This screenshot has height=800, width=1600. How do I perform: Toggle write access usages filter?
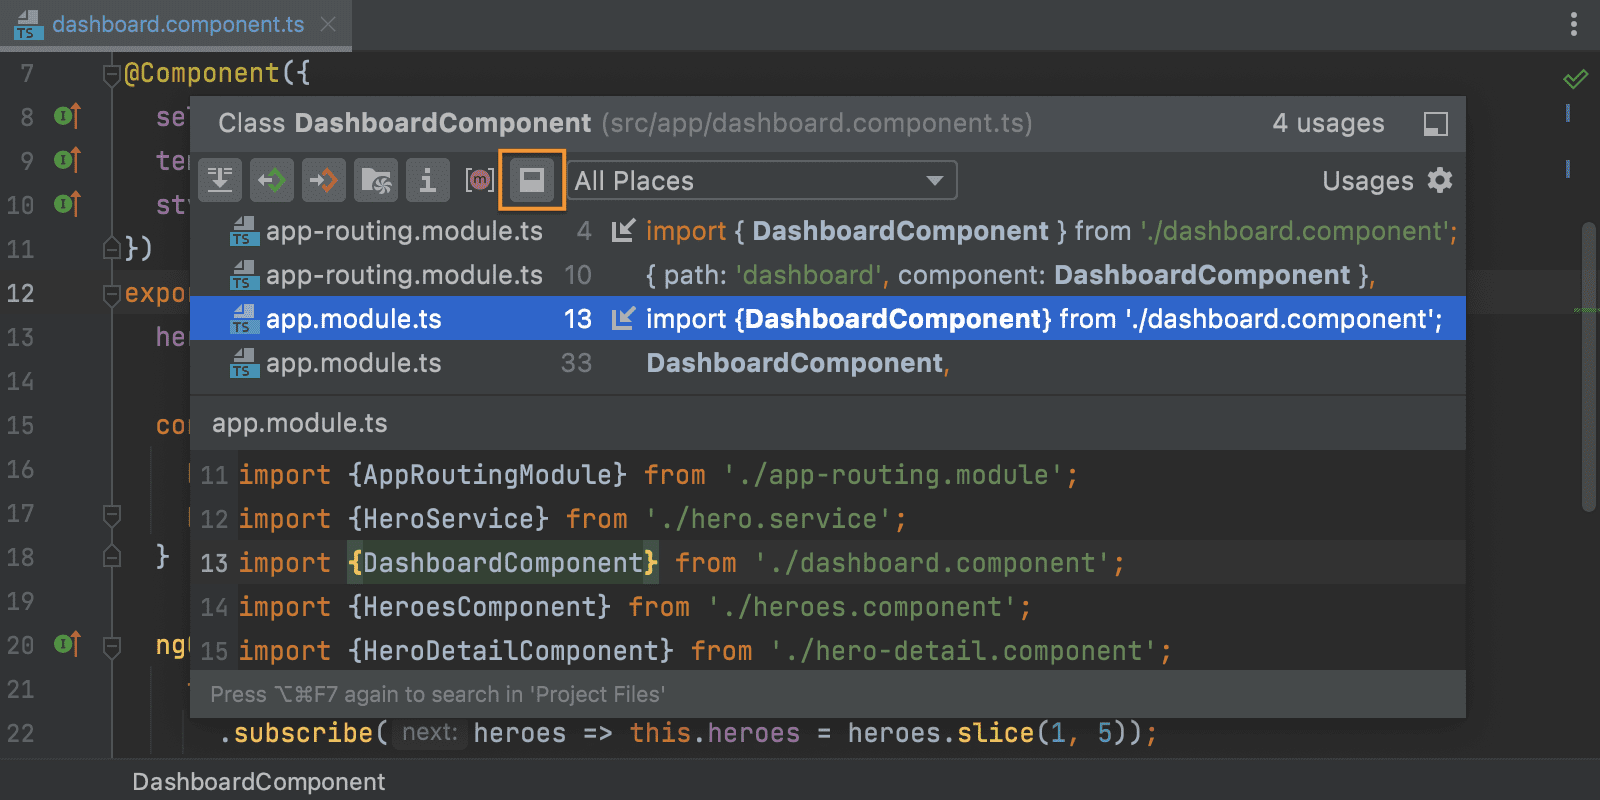(x=324, y=181)
